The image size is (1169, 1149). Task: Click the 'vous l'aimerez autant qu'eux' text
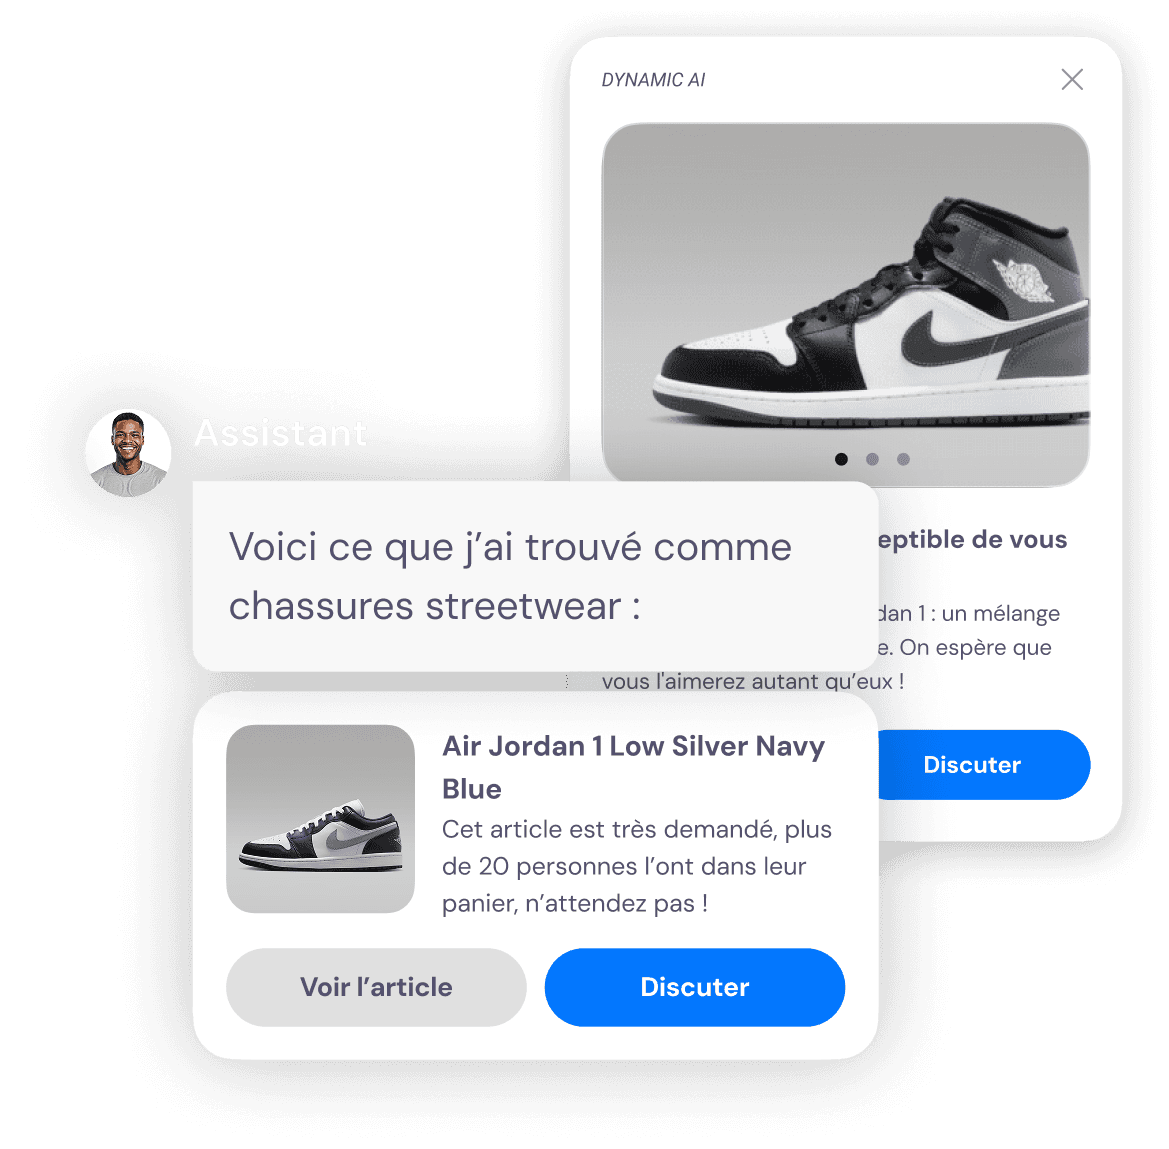click(x=753, y=681)
